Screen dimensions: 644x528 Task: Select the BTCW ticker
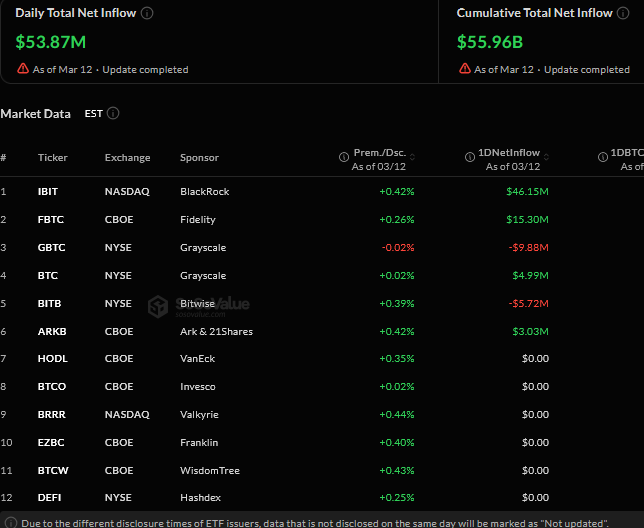tap(53, 471)
